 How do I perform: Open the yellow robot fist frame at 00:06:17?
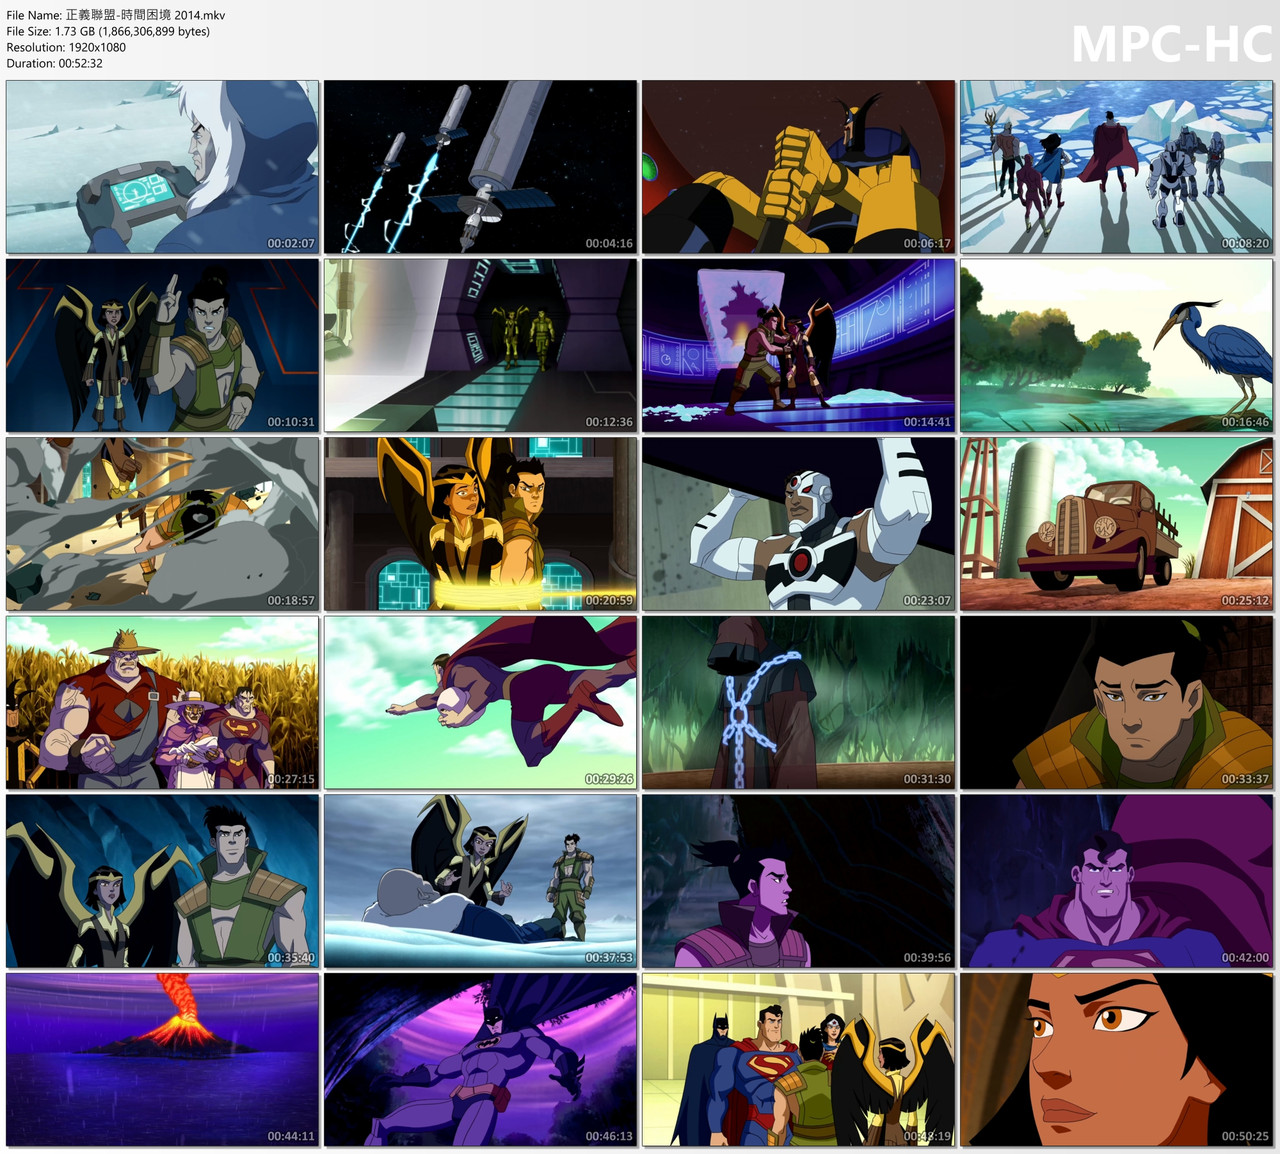(798, 167)
